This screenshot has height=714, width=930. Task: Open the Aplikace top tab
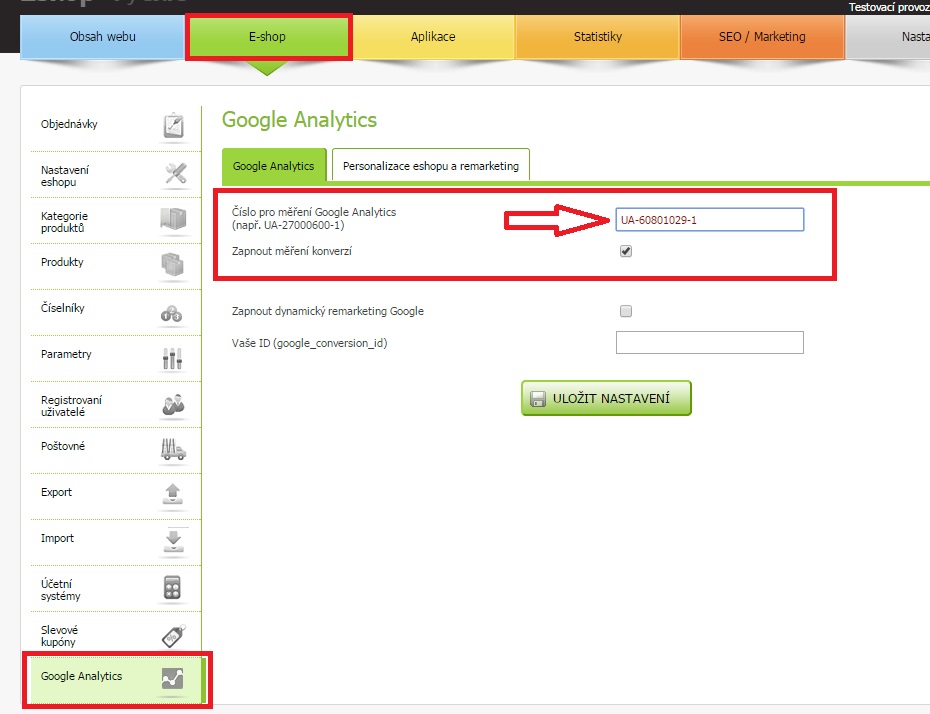(433, 37)
